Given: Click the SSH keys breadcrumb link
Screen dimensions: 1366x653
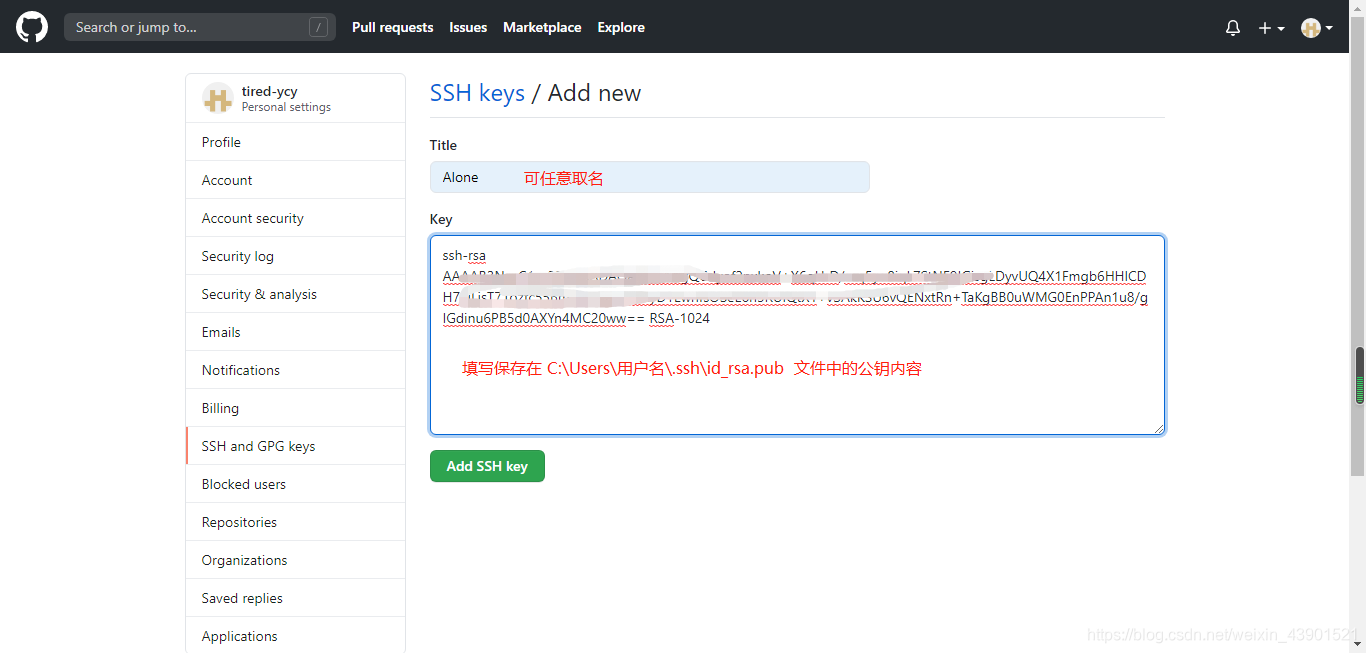Looking at the screenshot, I should pyautogui.click(x=477, y=93).
